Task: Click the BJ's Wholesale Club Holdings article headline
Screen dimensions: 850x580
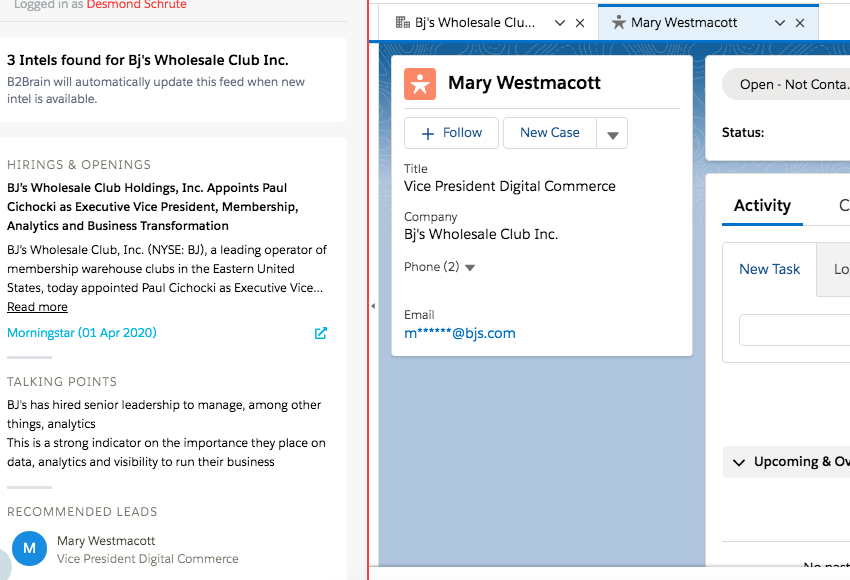Action: point(153,207)
